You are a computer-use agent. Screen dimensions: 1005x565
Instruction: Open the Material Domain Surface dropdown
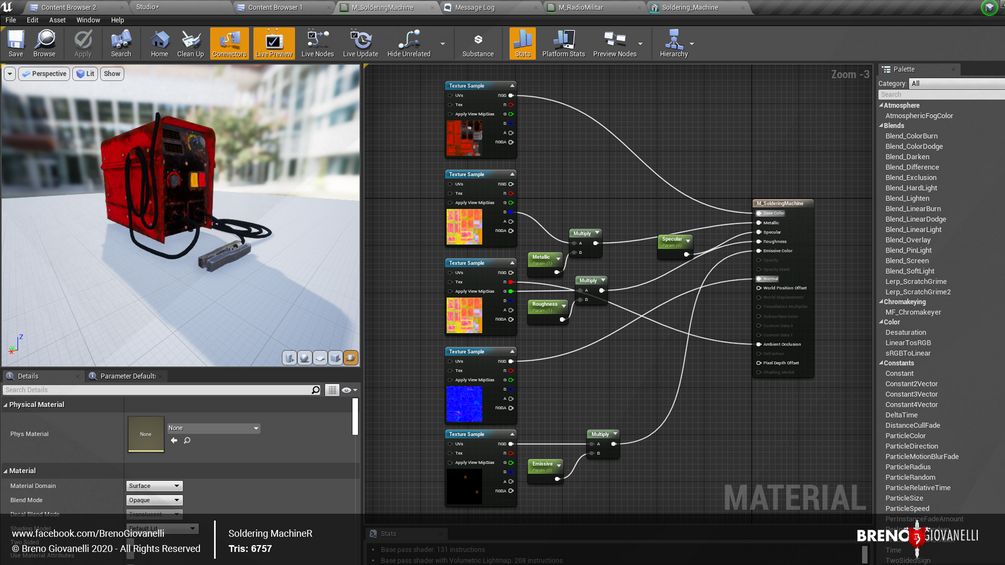tap(154, 486)
